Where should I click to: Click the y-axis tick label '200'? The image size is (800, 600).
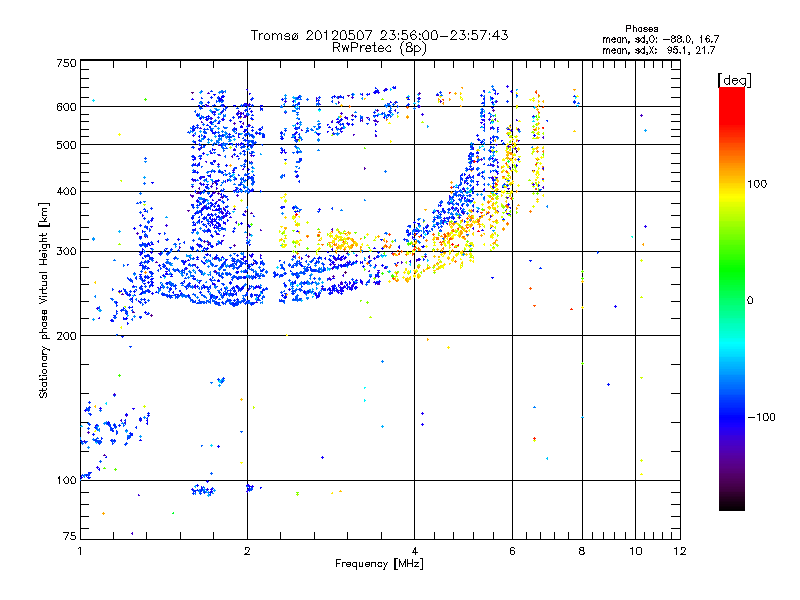(66, 336)
